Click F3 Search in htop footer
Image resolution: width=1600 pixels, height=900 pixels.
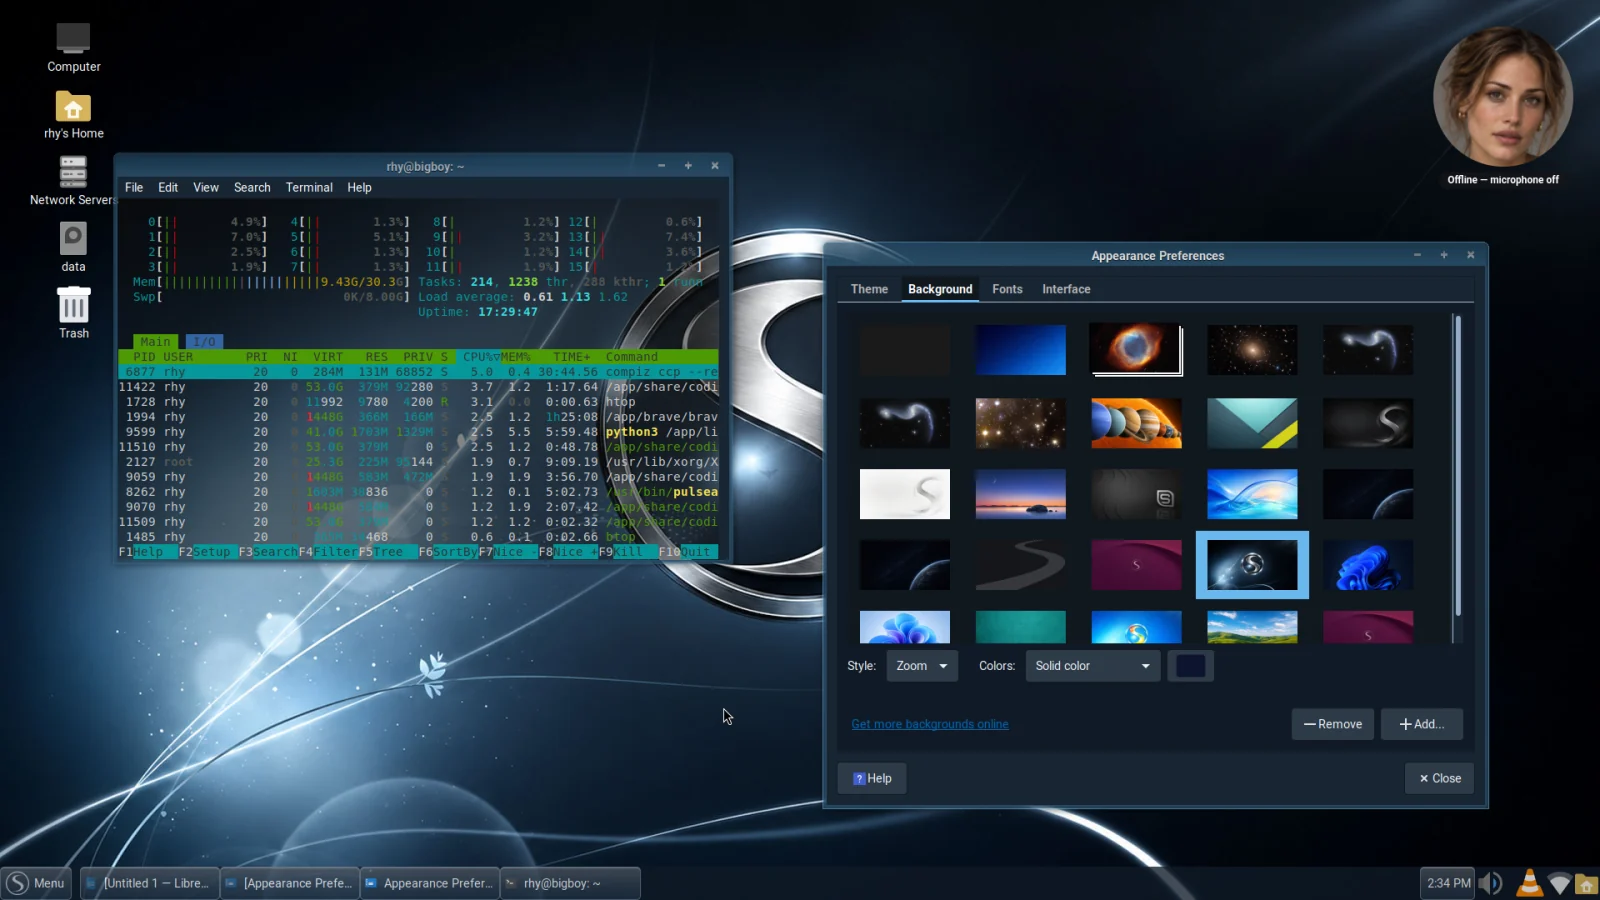point(268,552)
